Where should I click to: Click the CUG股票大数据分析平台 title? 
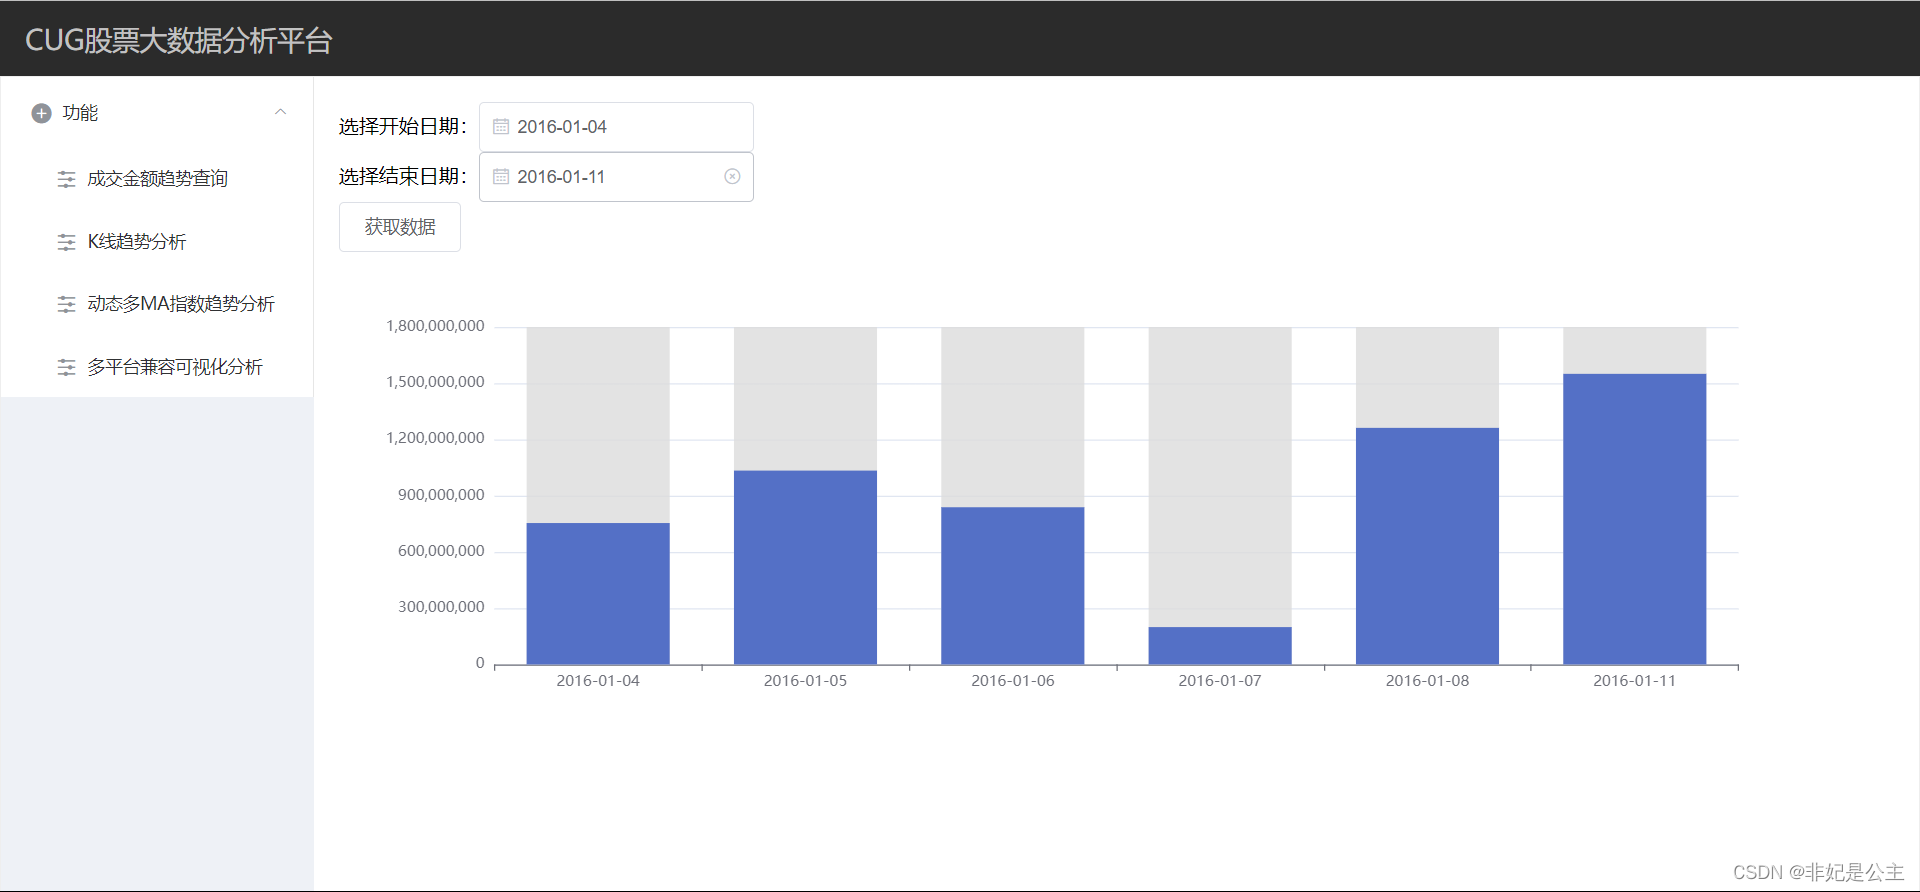point(179,41)
